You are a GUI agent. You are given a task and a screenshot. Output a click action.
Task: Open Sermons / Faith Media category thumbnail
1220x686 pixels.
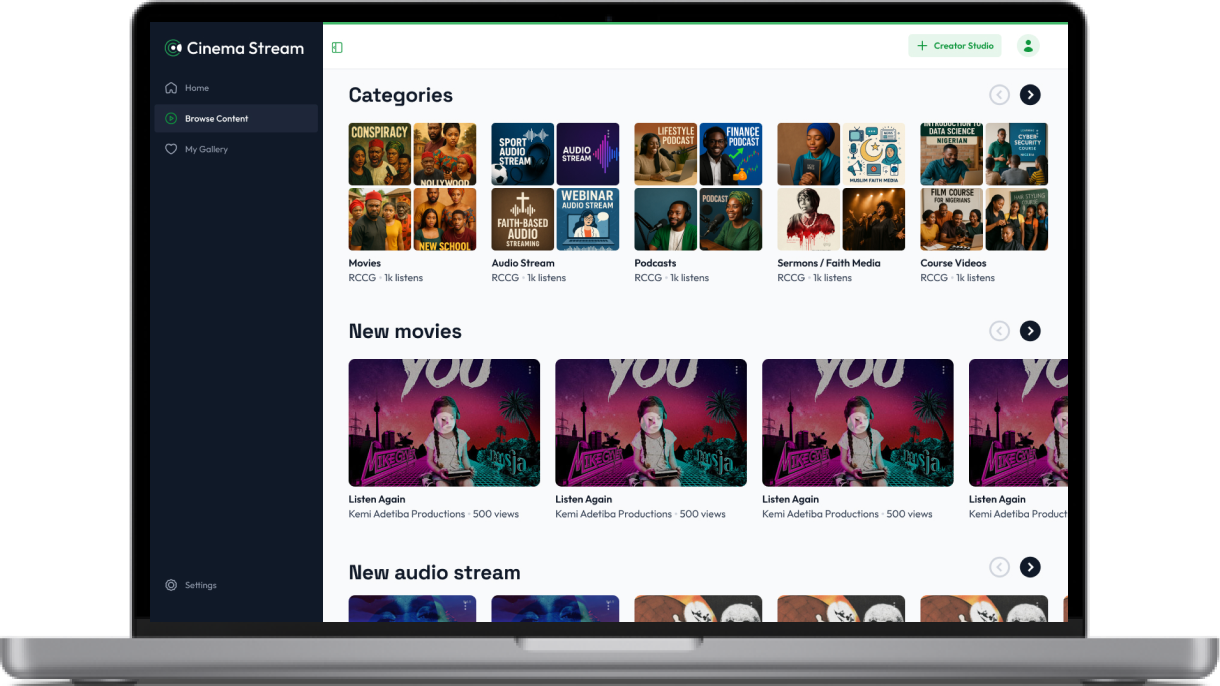[840, 186]
